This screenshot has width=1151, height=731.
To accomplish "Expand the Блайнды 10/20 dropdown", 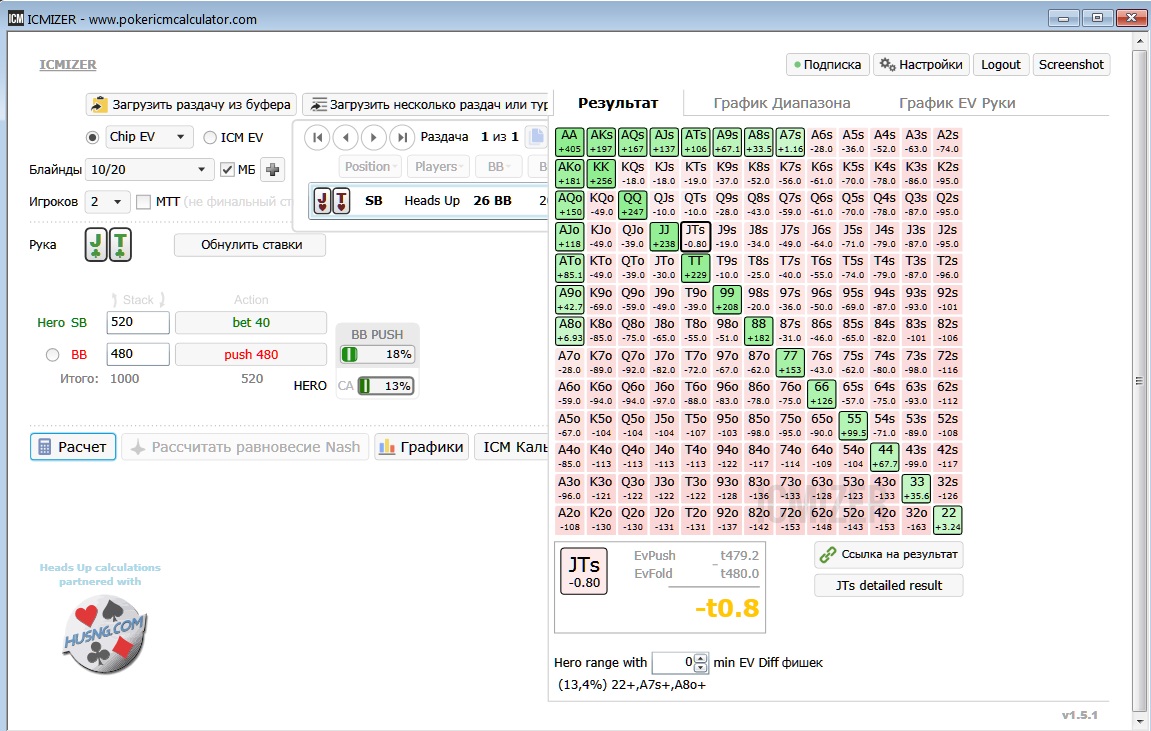I will [x=149, y=170].
